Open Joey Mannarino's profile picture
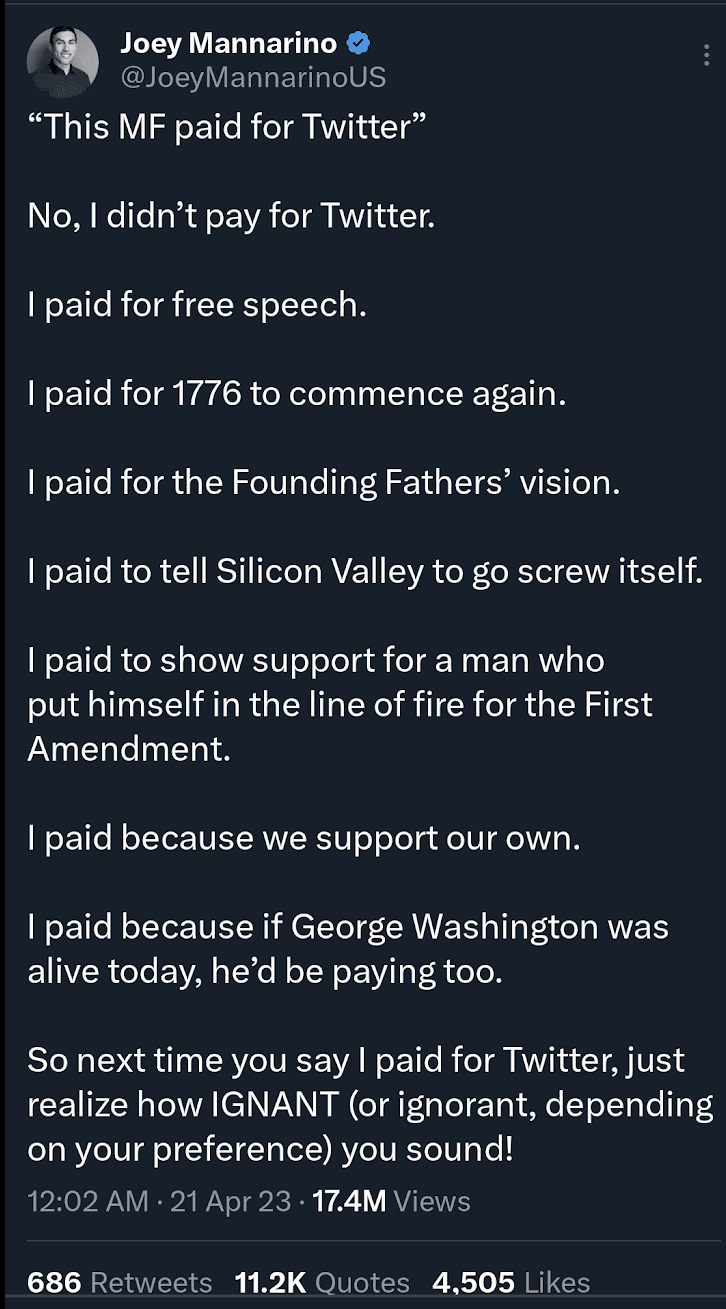The height and width of the screenshot is (1309, 726). tap(63, 62)
